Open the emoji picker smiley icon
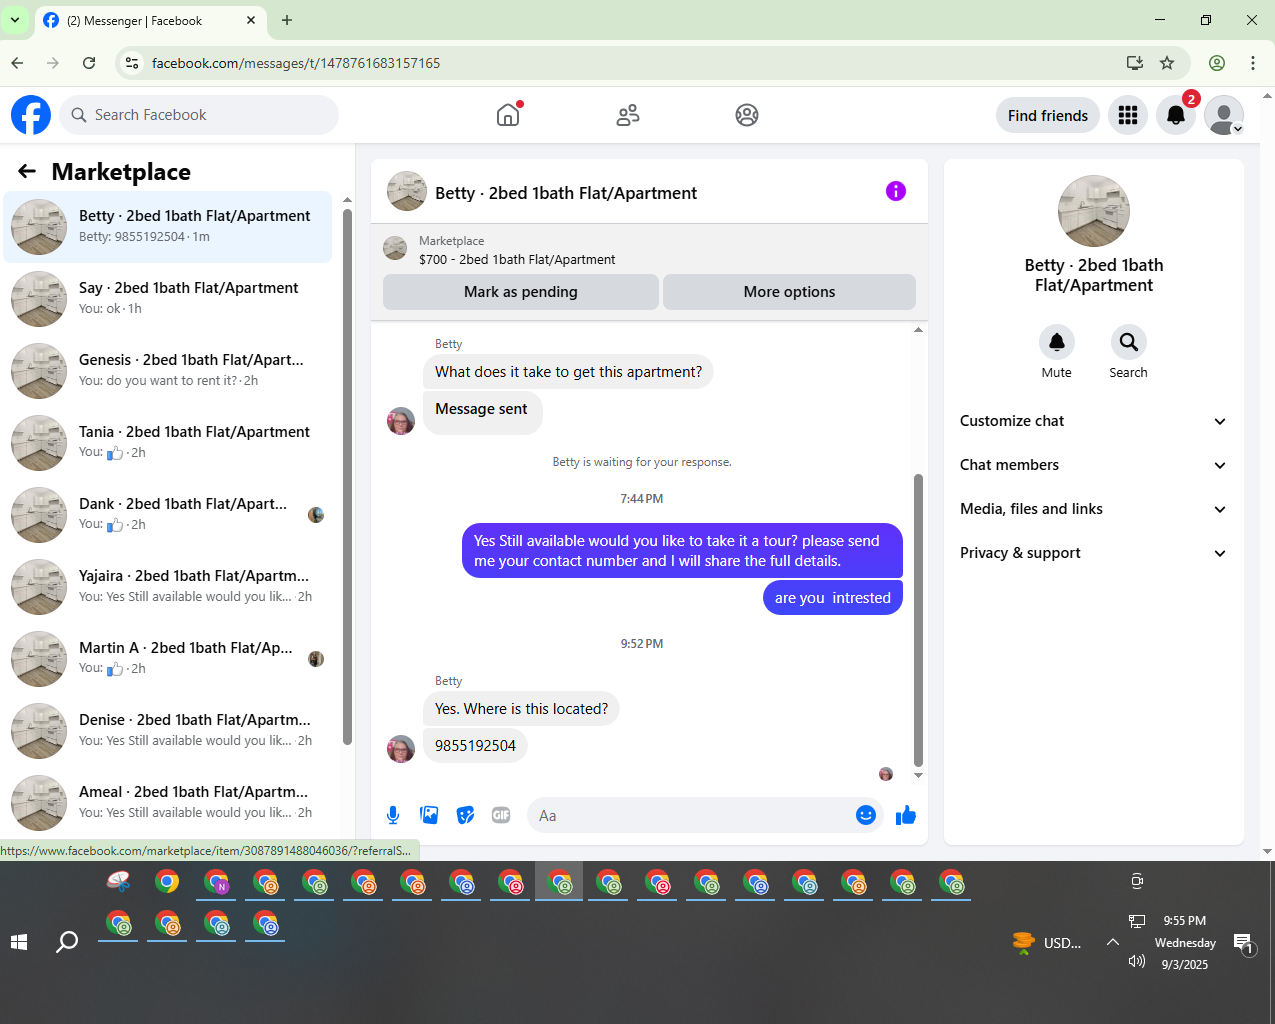The height and width of the screenshot is (1024, 1275). point(866,815)
